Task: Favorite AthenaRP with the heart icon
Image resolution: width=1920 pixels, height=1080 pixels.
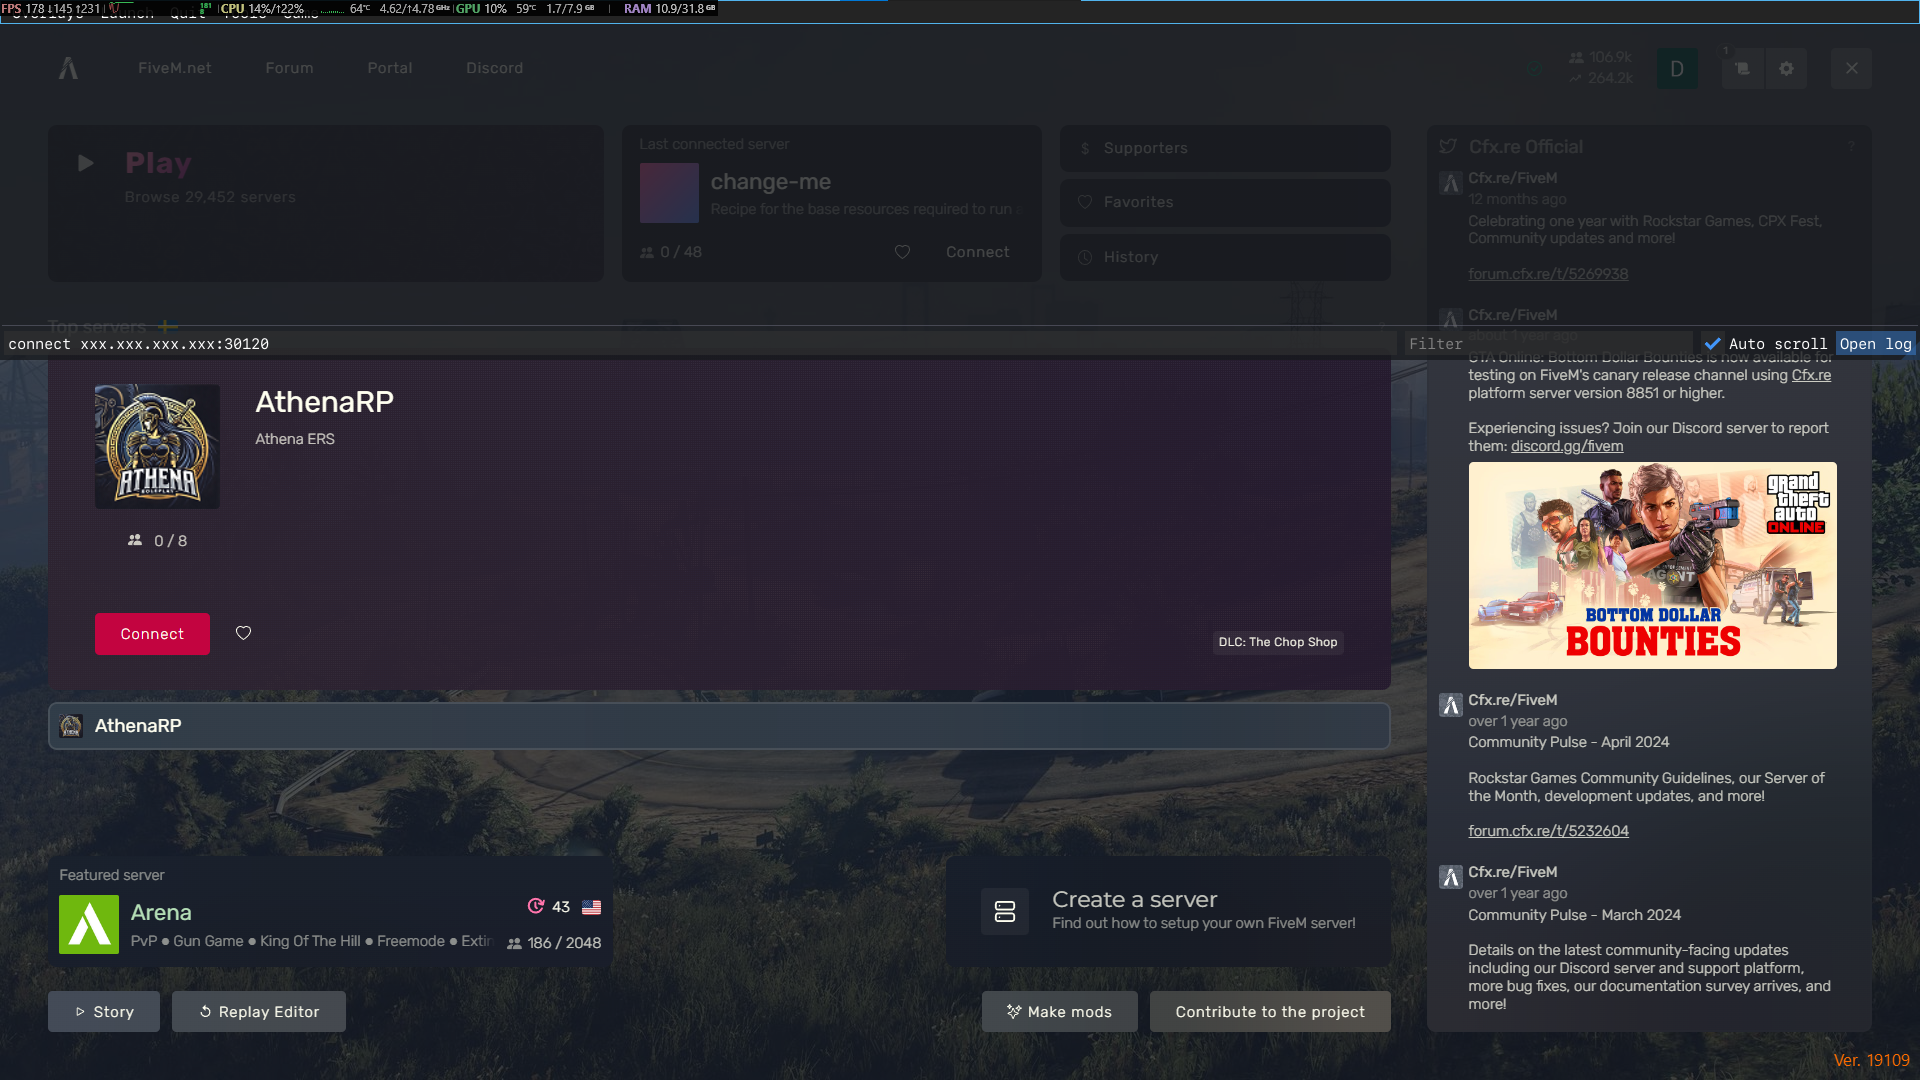Action: [x=243, y=633]
